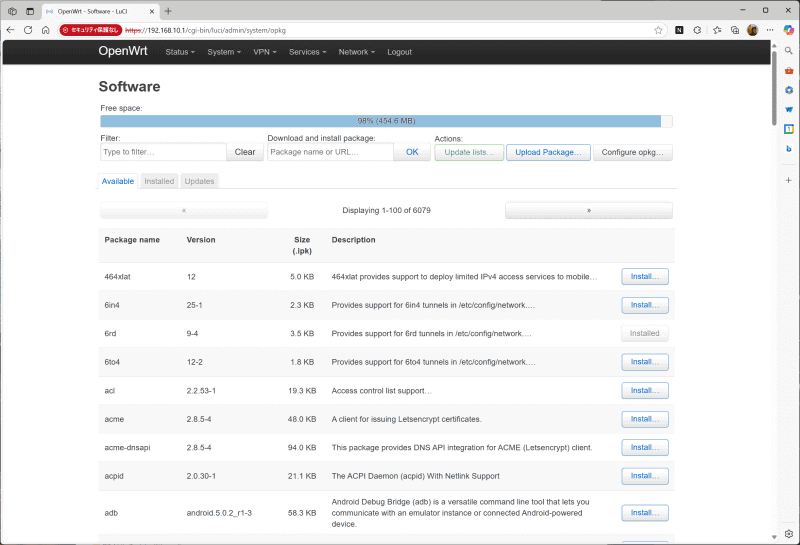Bookmark page with star icon
The width and height of the screenshot is (800, 545).
point(658,30)
